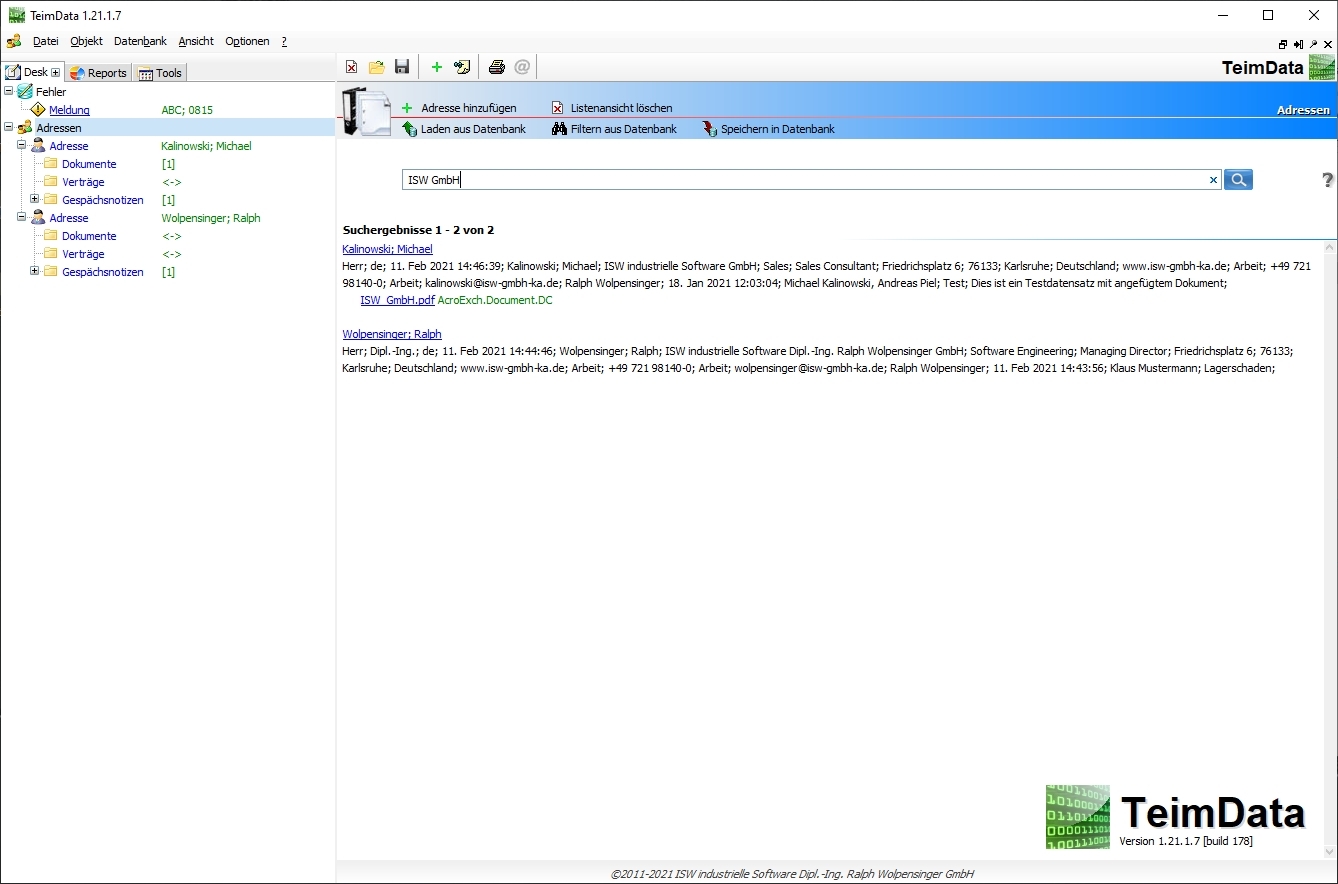Screen dimensions: 1338x884
Task: Select Verträge under Kalinowski; Michael
Action: (x=83, y=182)
